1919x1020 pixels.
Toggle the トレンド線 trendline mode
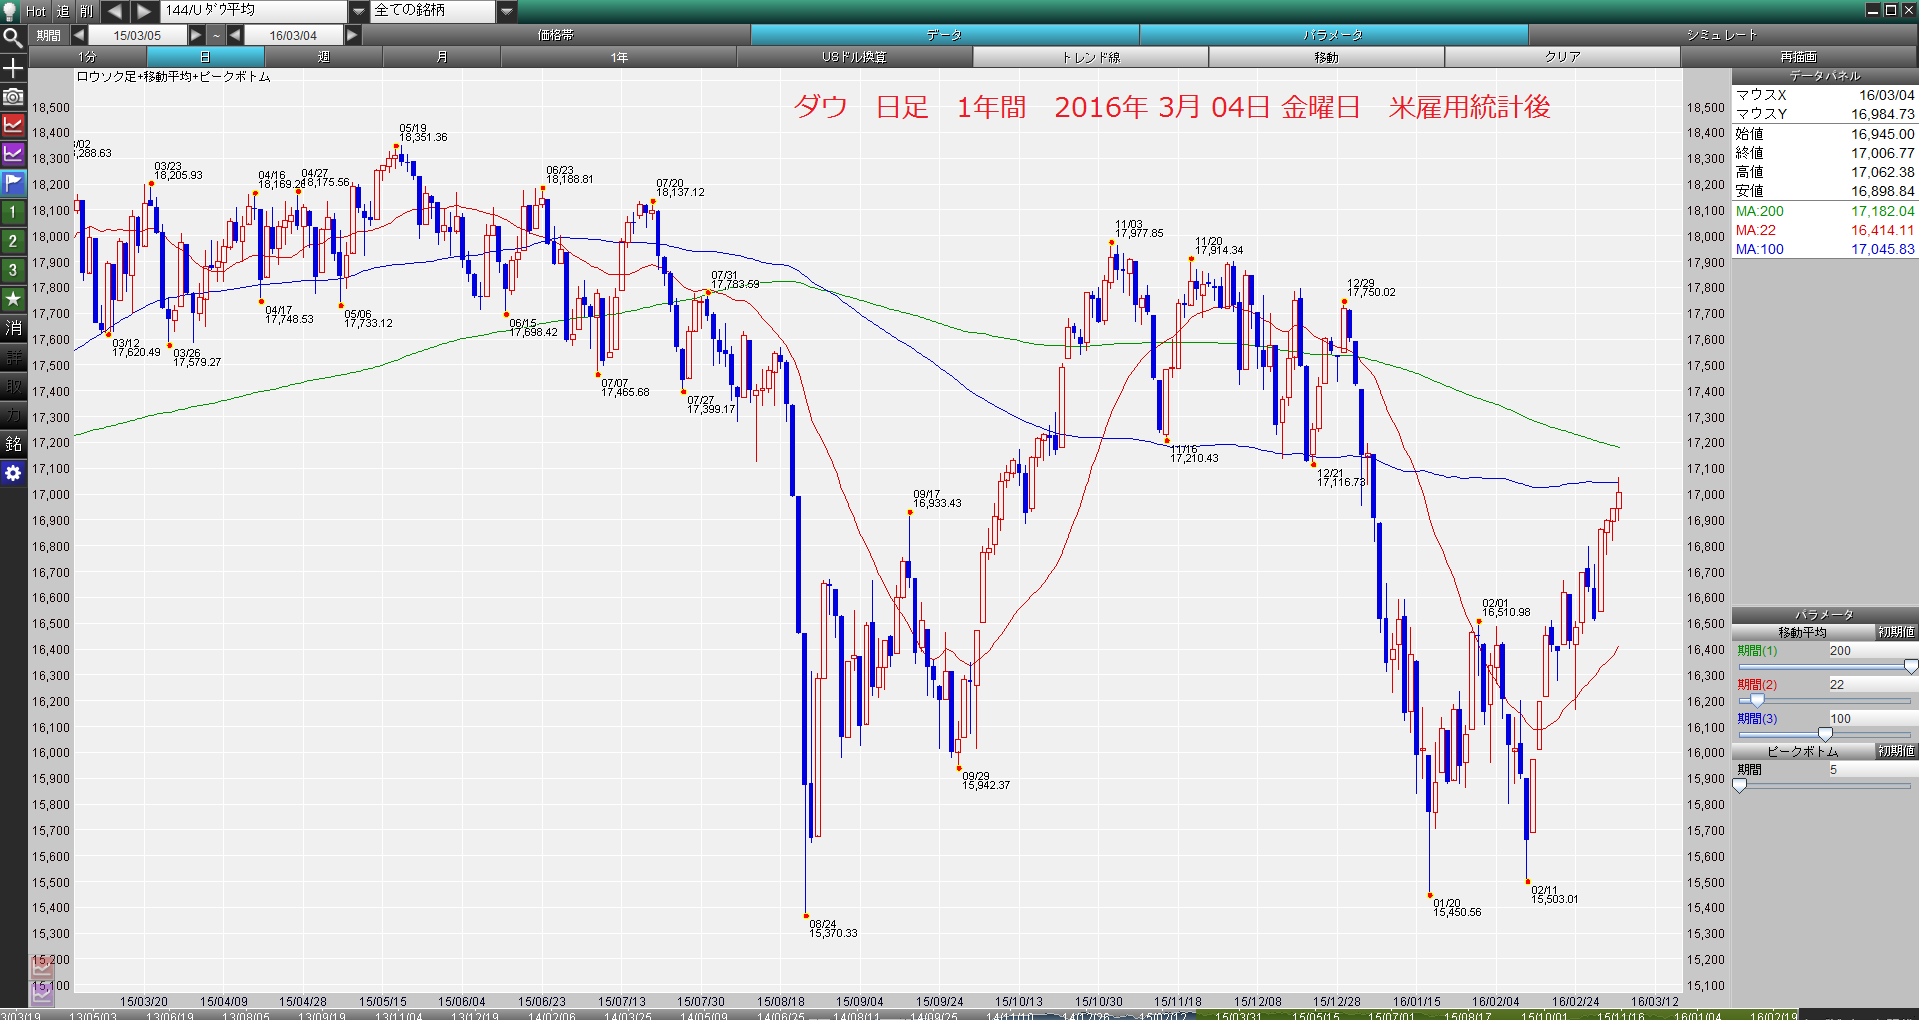pyautogui.click(x=1091, y=57)
